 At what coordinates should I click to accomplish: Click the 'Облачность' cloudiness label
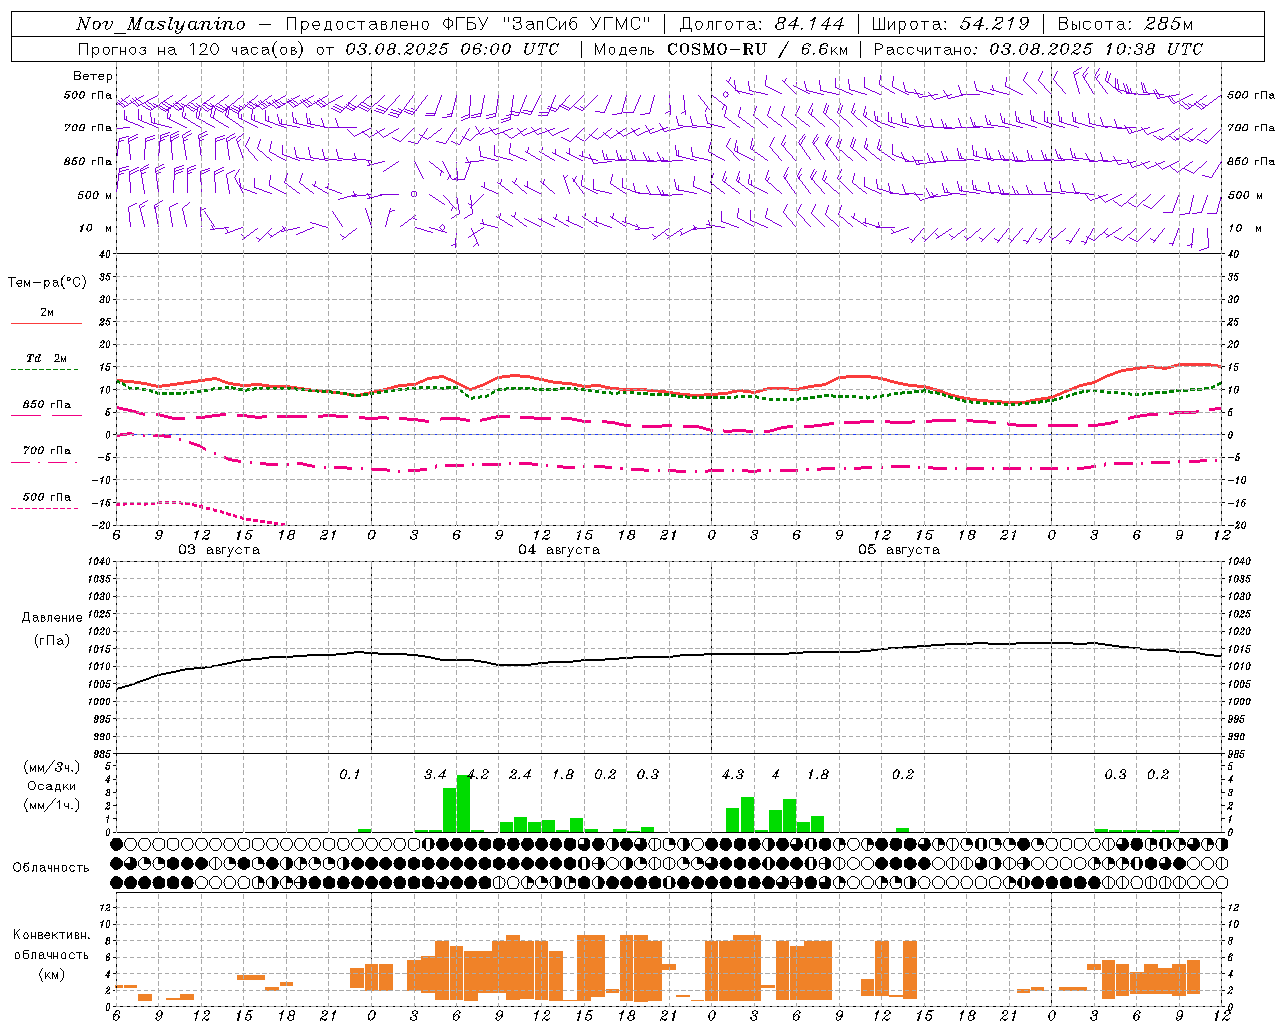(x=51, y=868)
